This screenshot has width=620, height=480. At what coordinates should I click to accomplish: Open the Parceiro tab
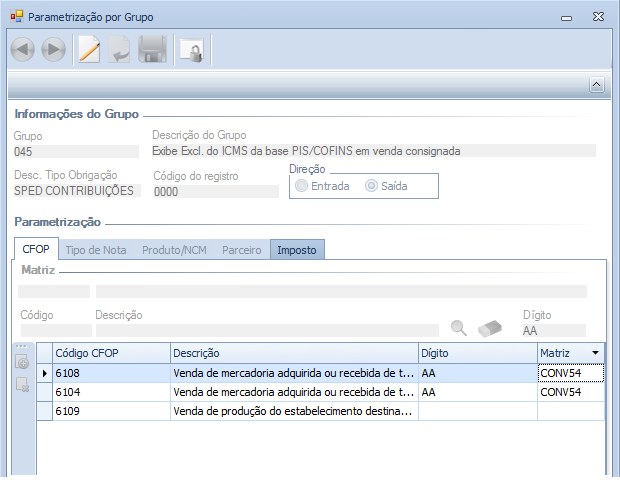tap(241, 250)
